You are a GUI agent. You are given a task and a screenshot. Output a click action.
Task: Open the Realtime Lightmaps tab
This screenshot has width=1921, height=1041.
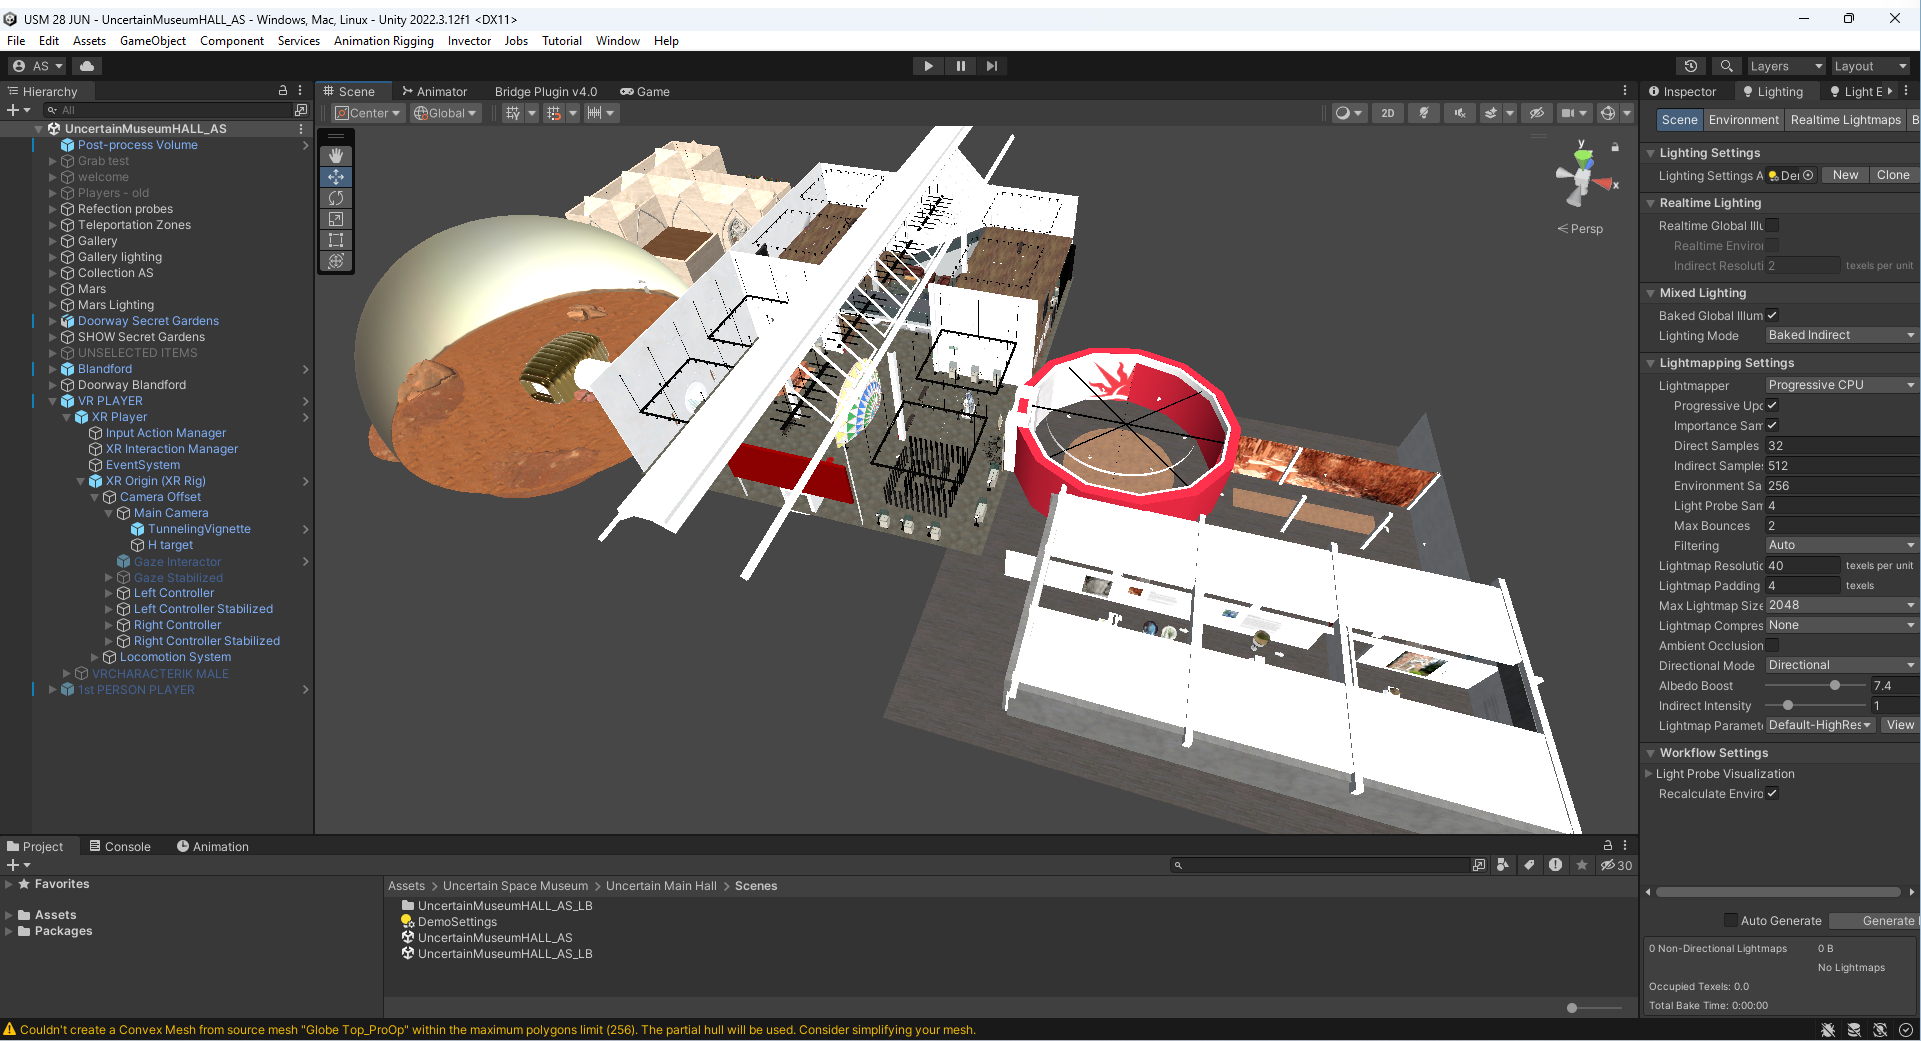pyautogui.click(x=1845, y=120)
